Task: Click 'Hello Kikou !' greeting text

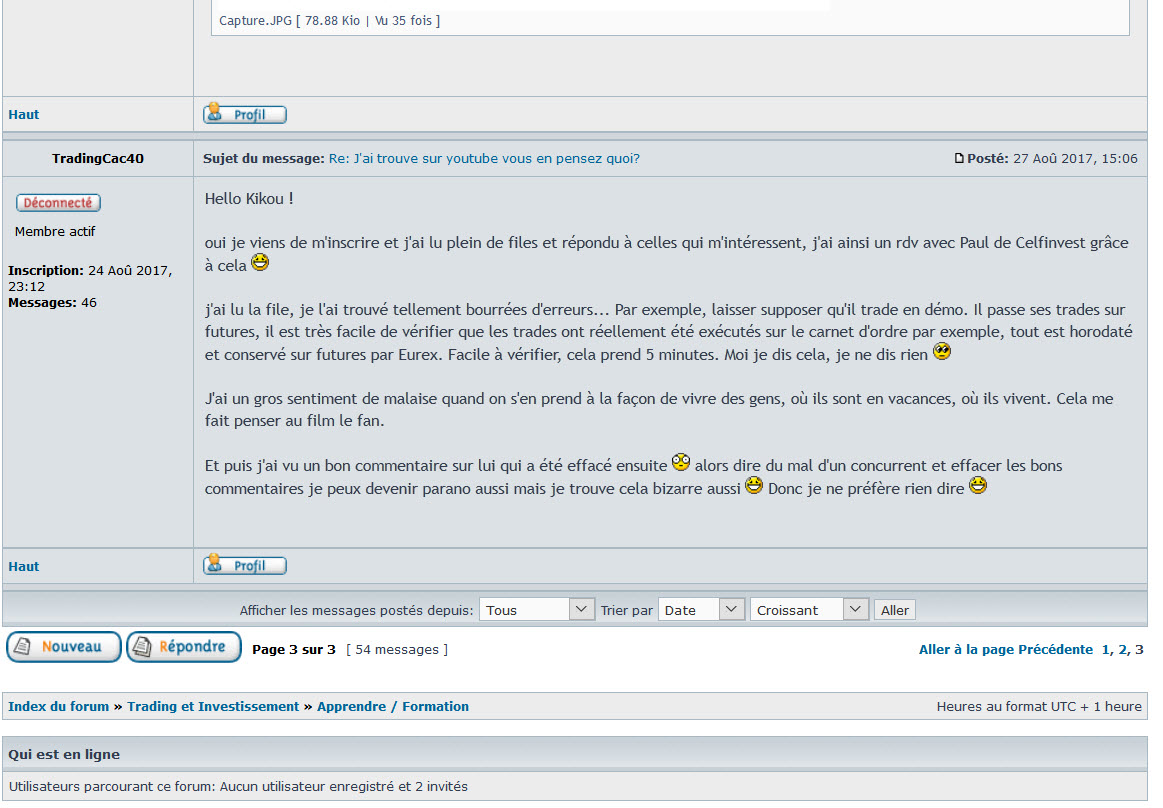Action: point(249,199)
